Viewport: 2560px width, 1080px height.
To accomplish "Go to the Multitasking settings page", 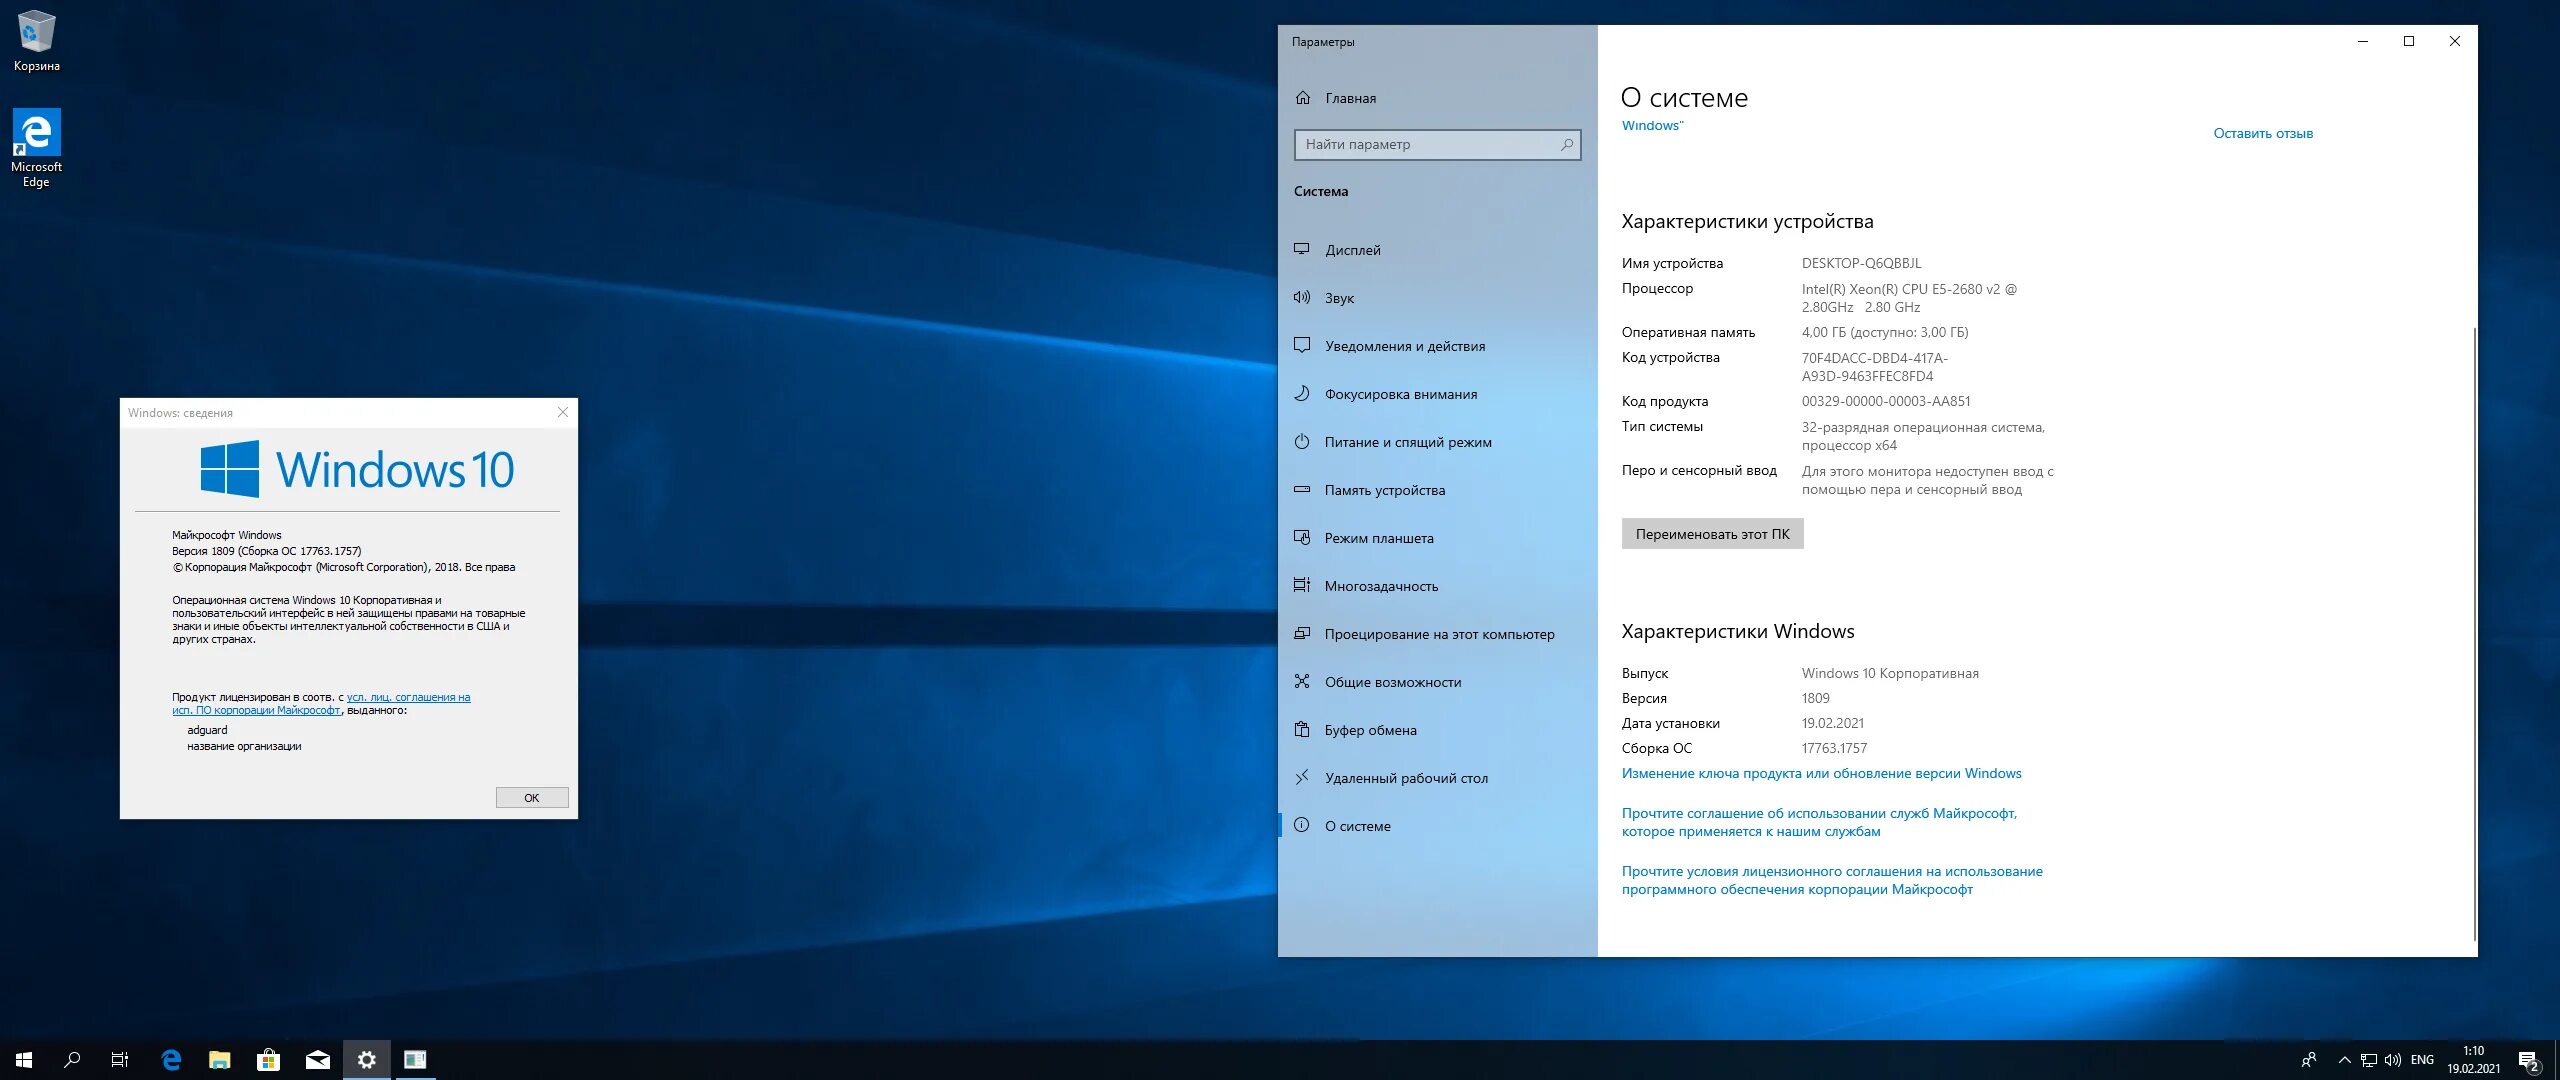I will [x=1380, y=586].
